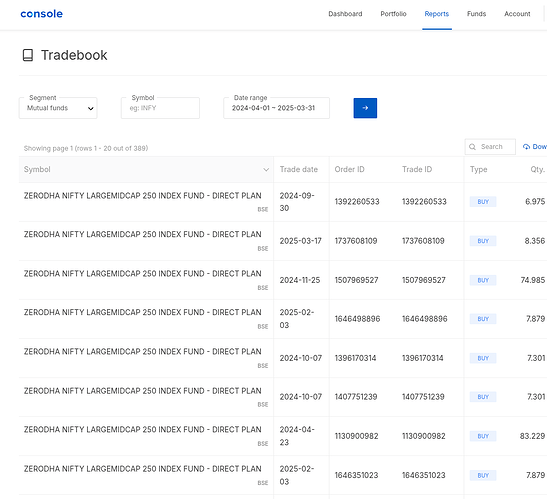Click order ID 1130900982

pos(356,436)
